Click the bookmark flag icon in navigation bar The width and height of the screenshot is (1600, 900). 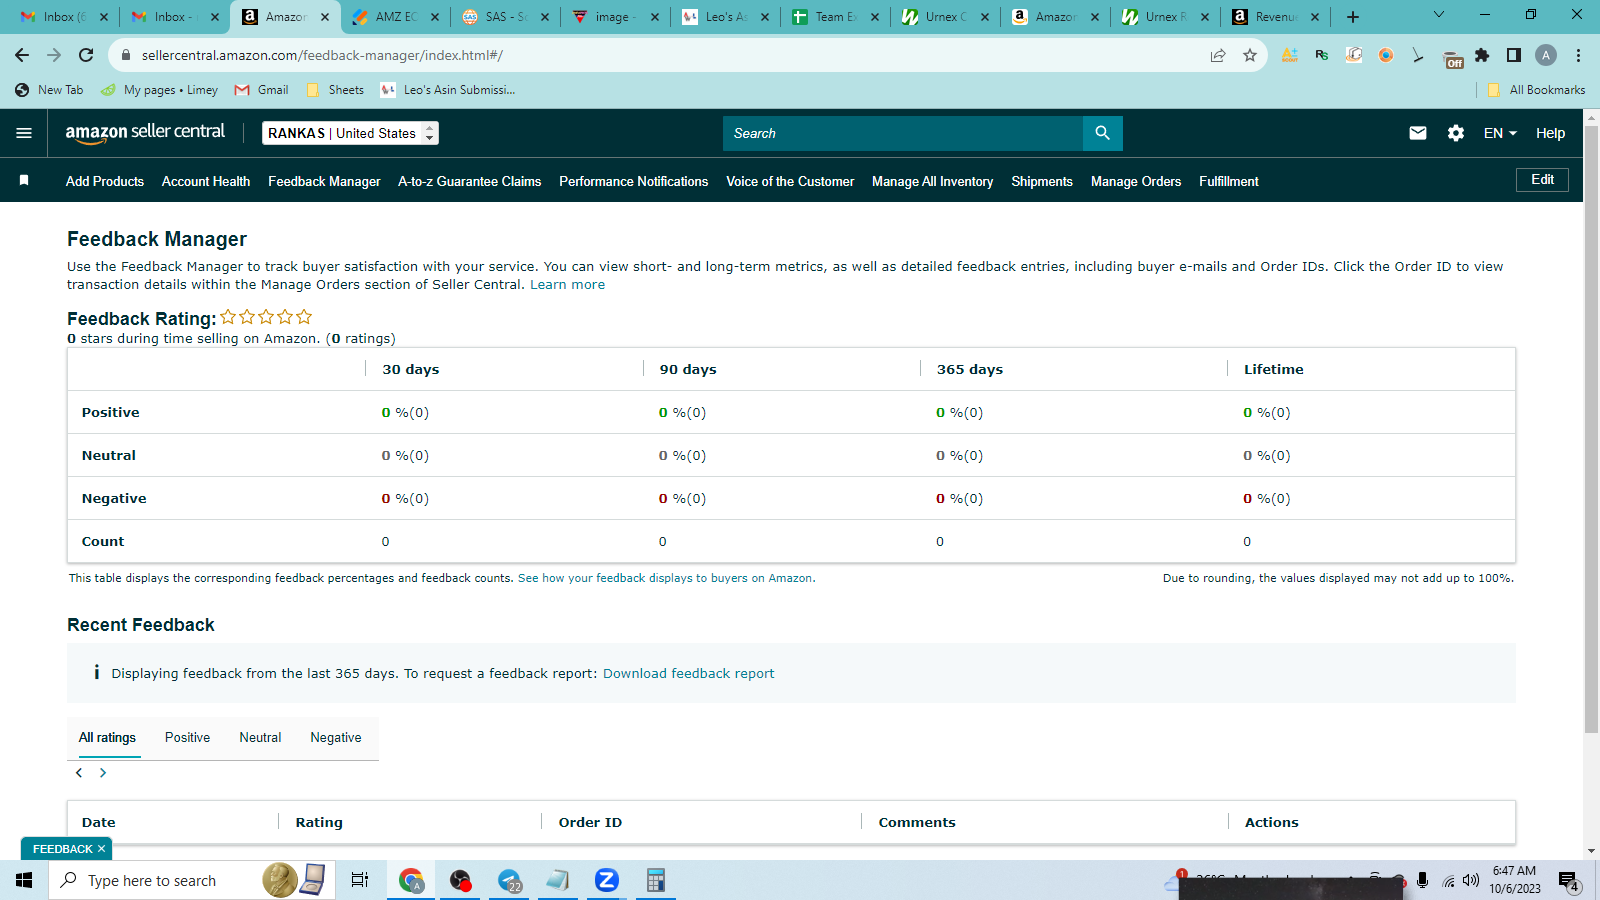24,181
